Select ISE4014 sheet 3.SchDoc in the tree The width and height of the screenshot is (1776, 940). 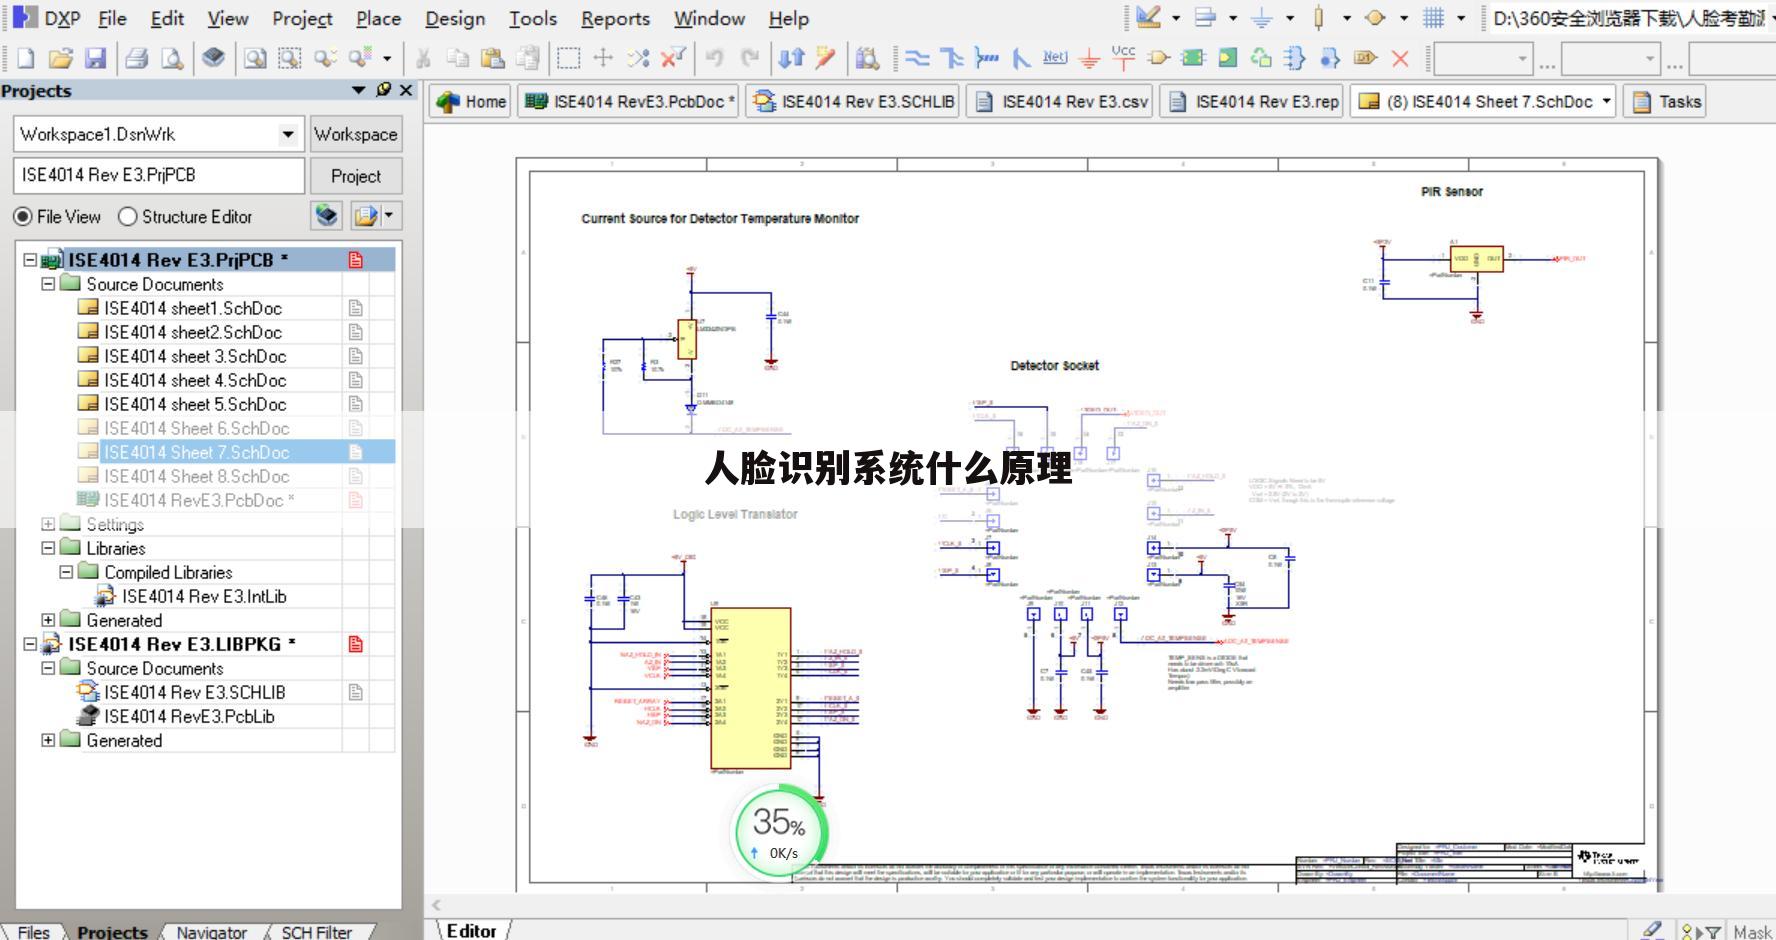click(x=195, y=356)
